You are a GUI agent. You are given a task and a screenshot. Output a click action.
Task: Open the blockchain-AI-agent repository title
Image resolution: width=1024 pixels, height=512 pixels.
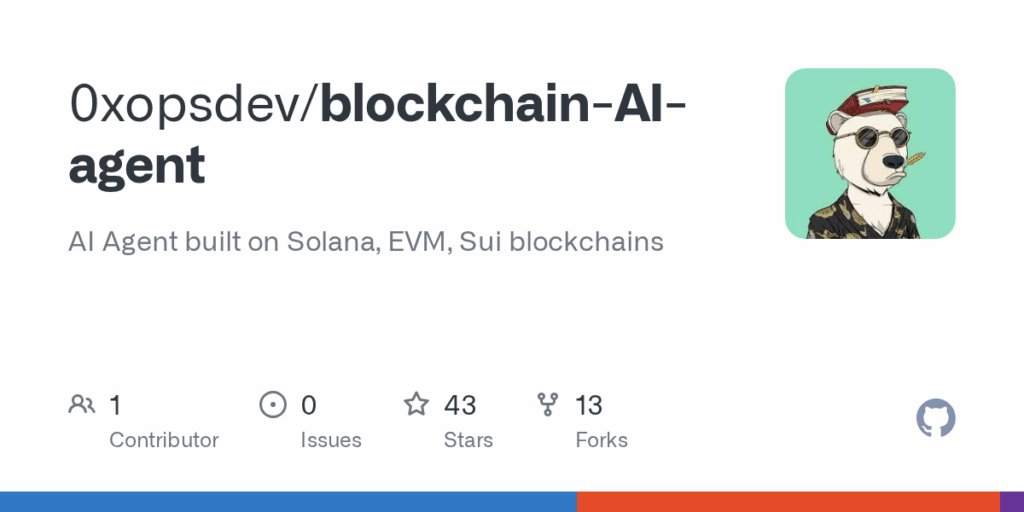[377, 136]
